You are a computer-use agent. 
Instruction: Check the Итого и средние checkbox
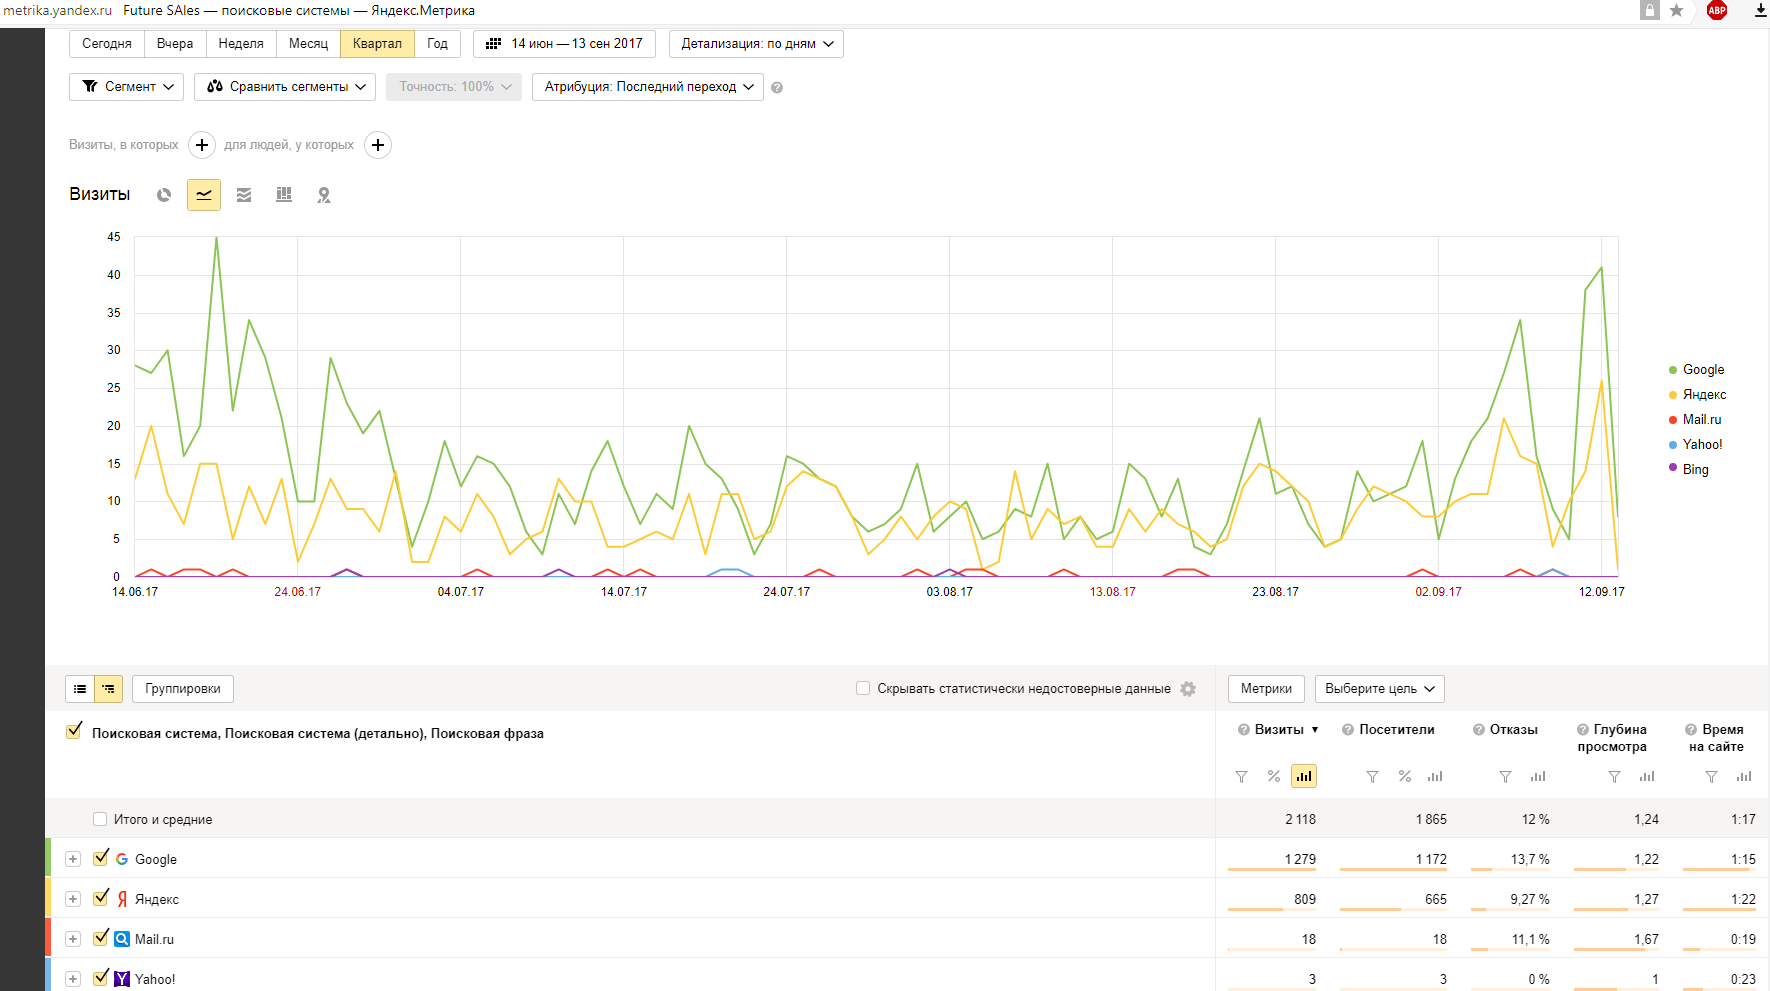click(99, 819)
